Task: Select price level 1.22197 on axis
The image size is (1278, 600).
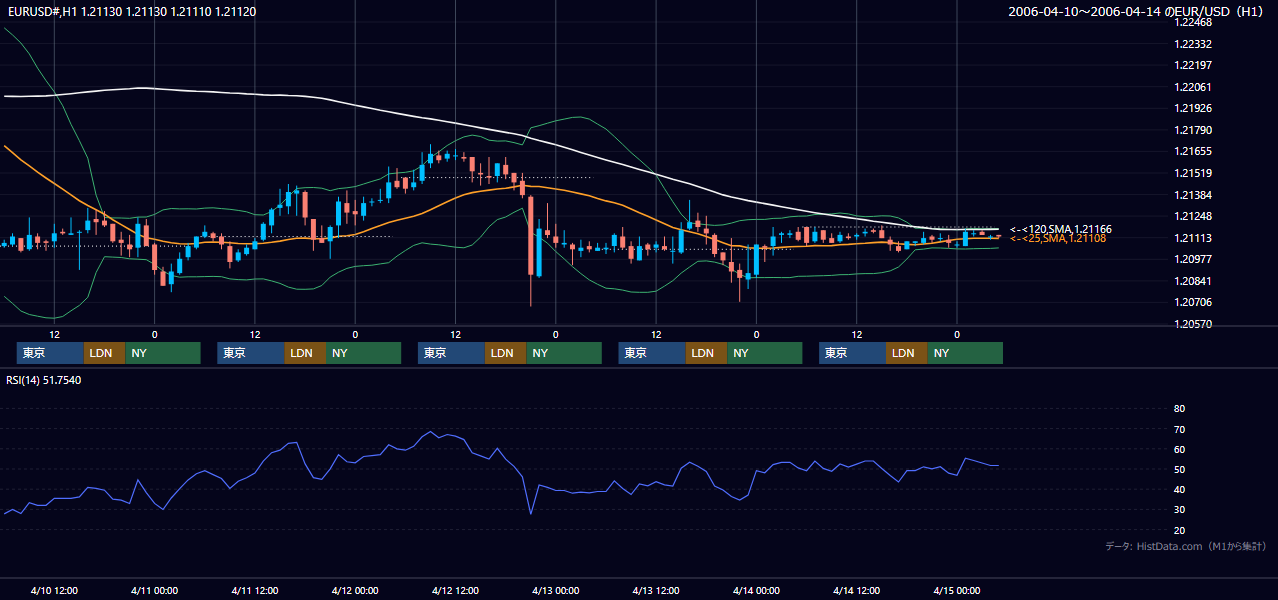Action: click(1191, 65)
